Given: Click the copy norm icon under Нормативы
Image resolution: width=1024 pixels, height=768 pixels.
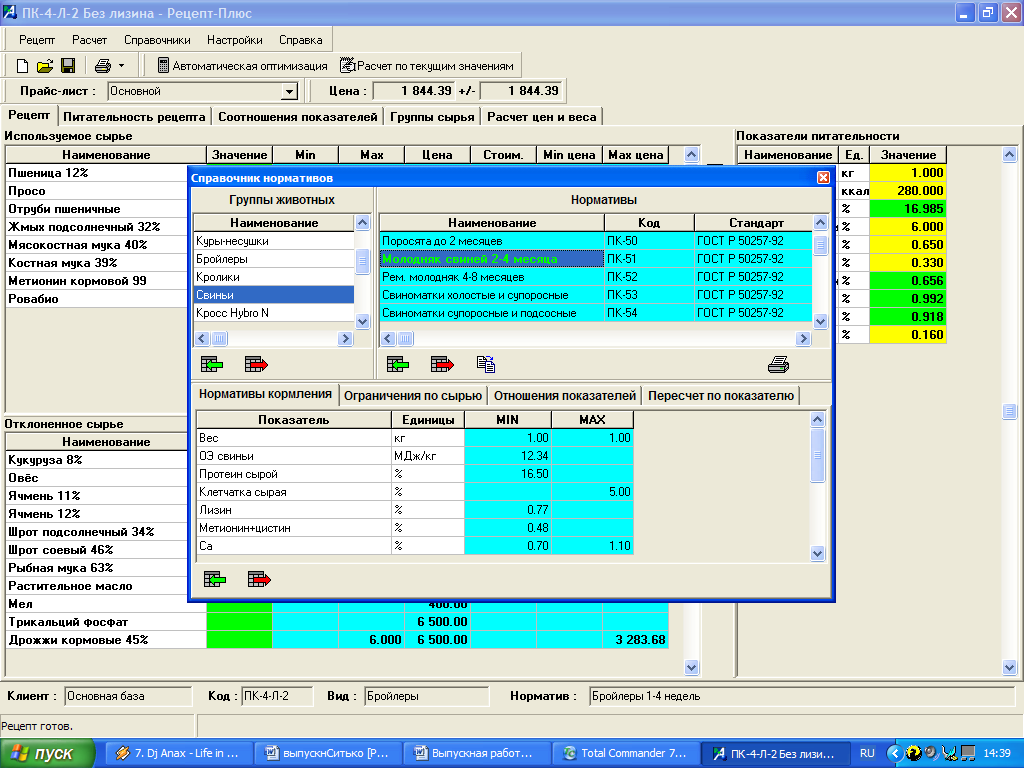Looking at the screenshot, I should (x=486, y=364).
